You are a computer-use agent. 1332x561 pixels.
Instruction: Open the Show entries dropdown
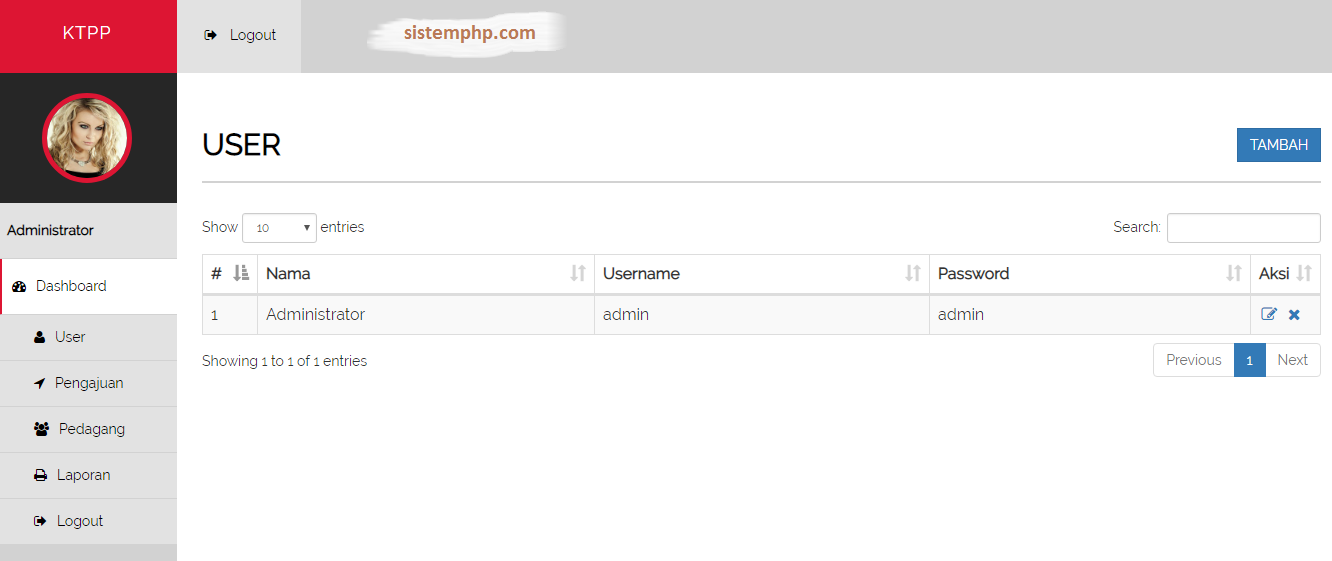click(x=279, y=228)
